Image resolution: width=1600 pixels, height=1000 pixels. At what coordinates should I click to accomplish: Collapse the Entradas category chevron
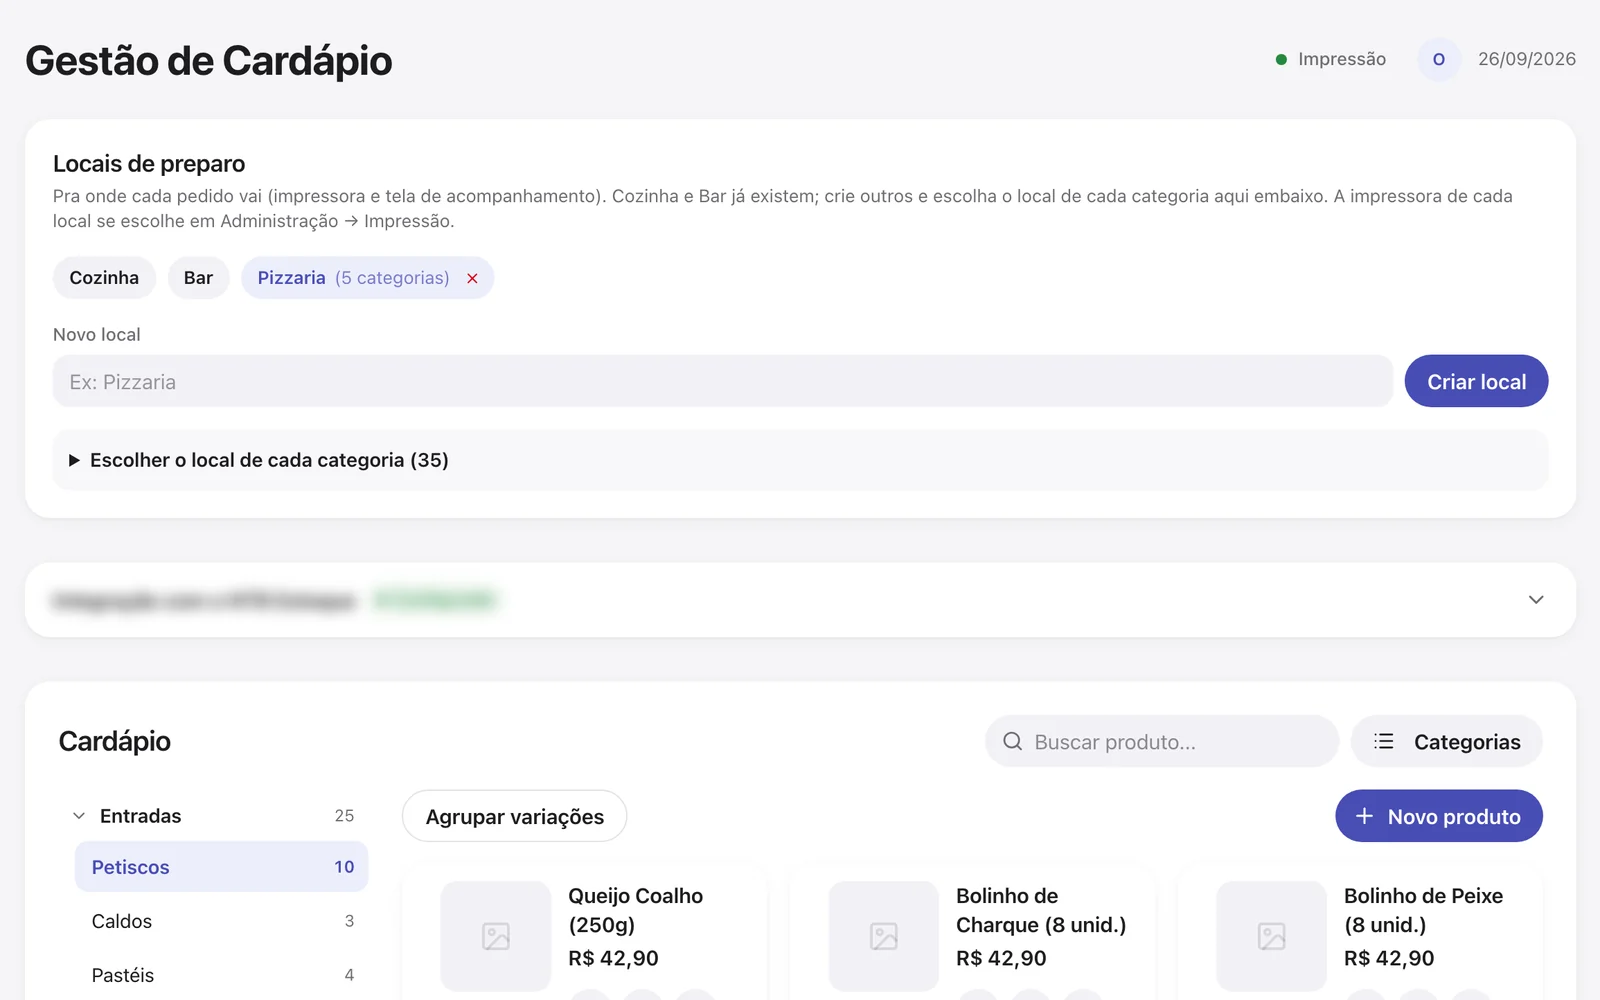(x=79, y=816)
